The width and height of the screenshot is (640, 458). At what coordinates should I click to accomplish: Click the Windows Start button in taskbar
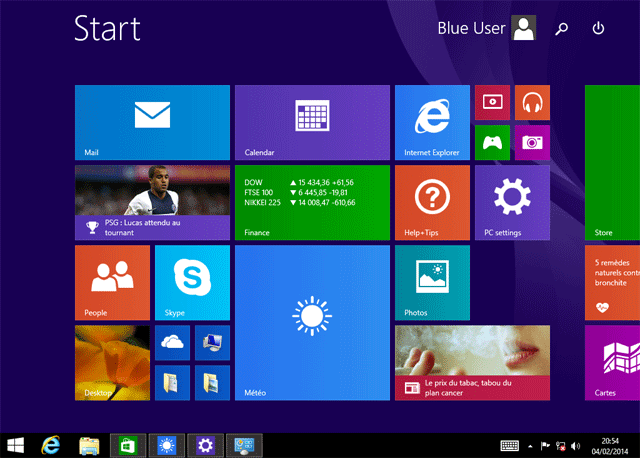pos(16,445)
